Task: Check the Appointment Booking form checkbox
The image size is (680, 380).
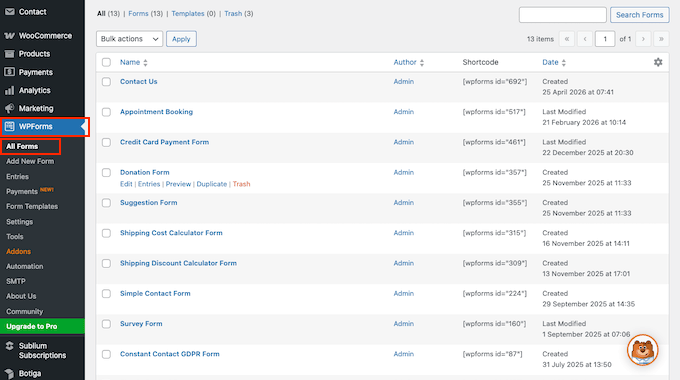Action: click(106, 112)
